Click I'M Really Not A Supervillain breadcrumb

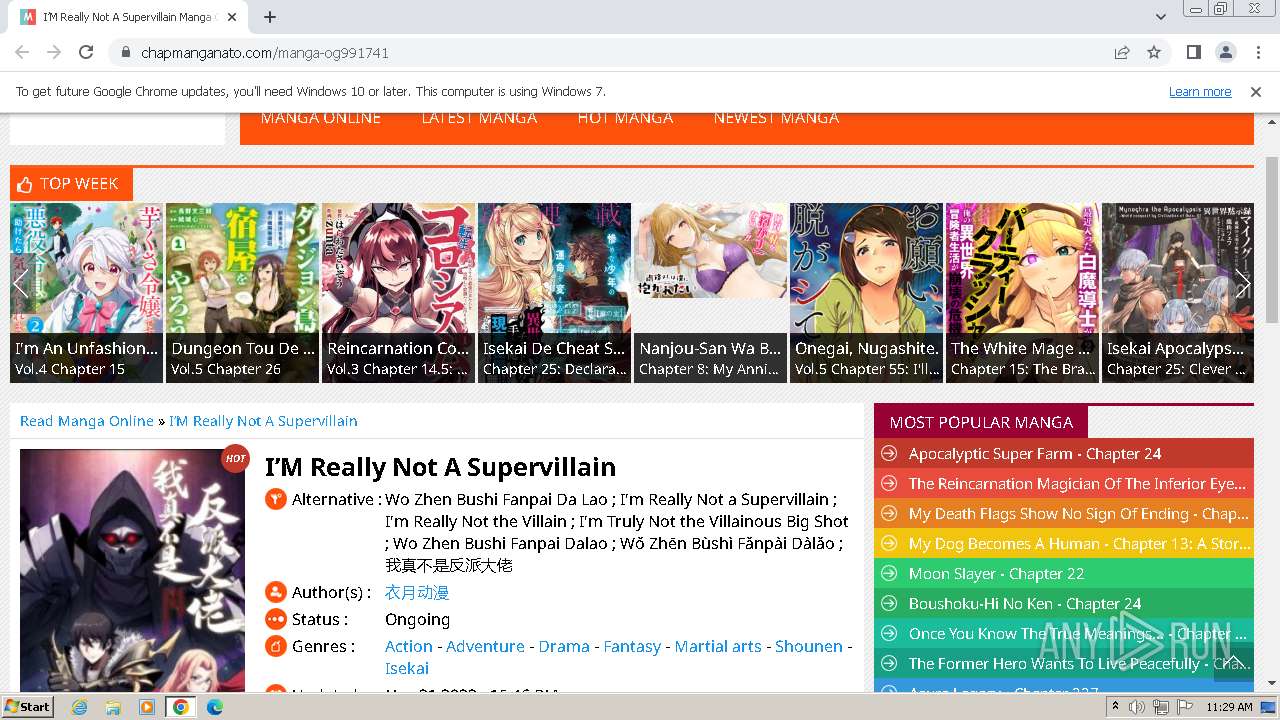coord(263,421)
